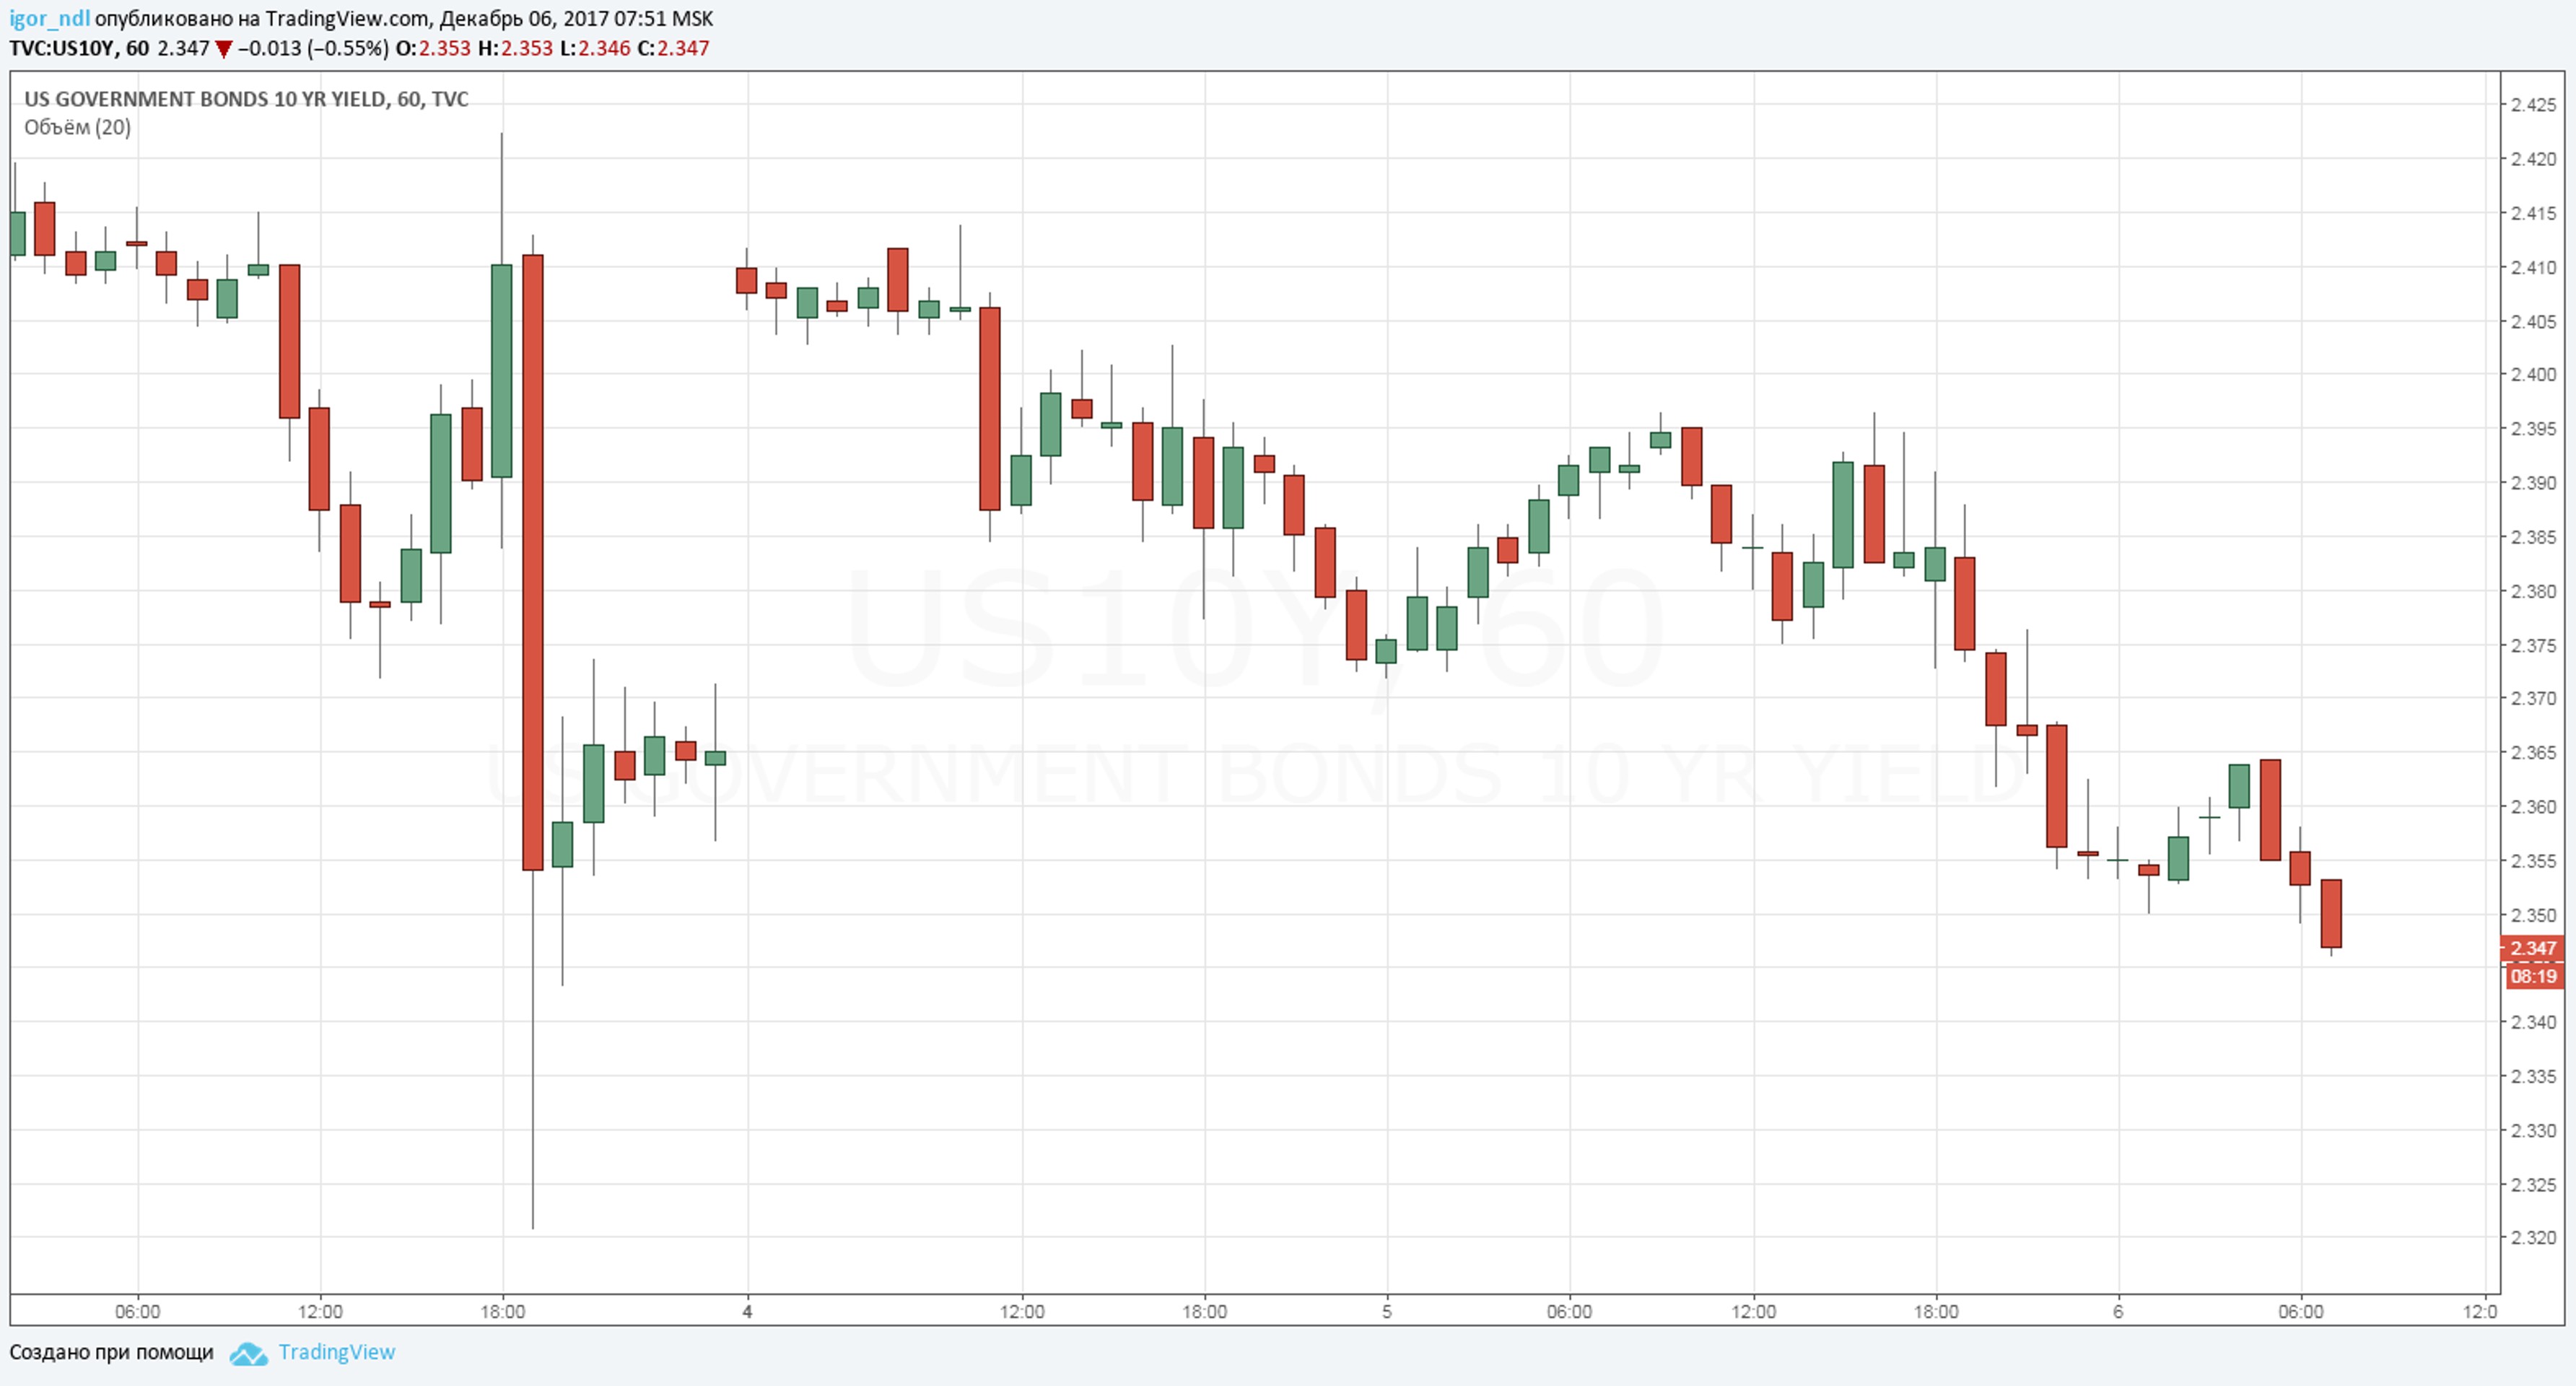Click the 2.400 price axis label
Viewport: 2576px width, 1386px height.
pyautogui.click(x=2533, y=374)
